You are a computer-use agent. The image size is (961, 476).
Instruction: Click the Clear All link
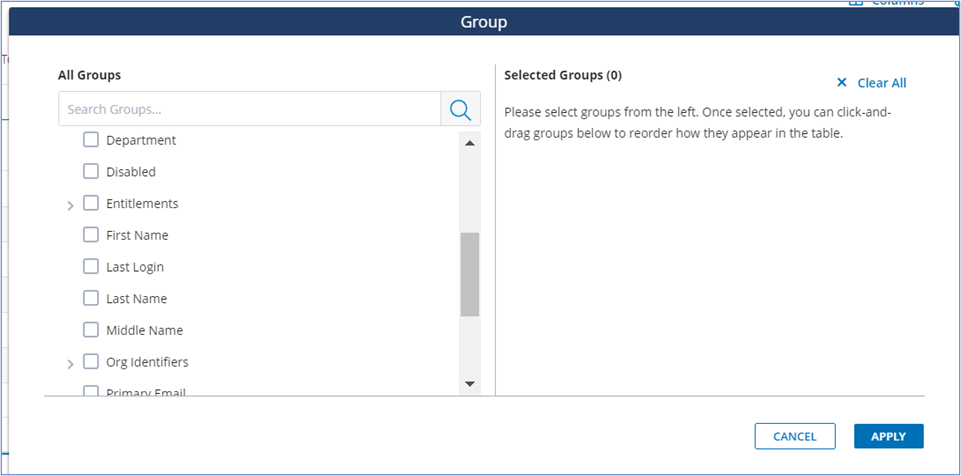point(881,83)
